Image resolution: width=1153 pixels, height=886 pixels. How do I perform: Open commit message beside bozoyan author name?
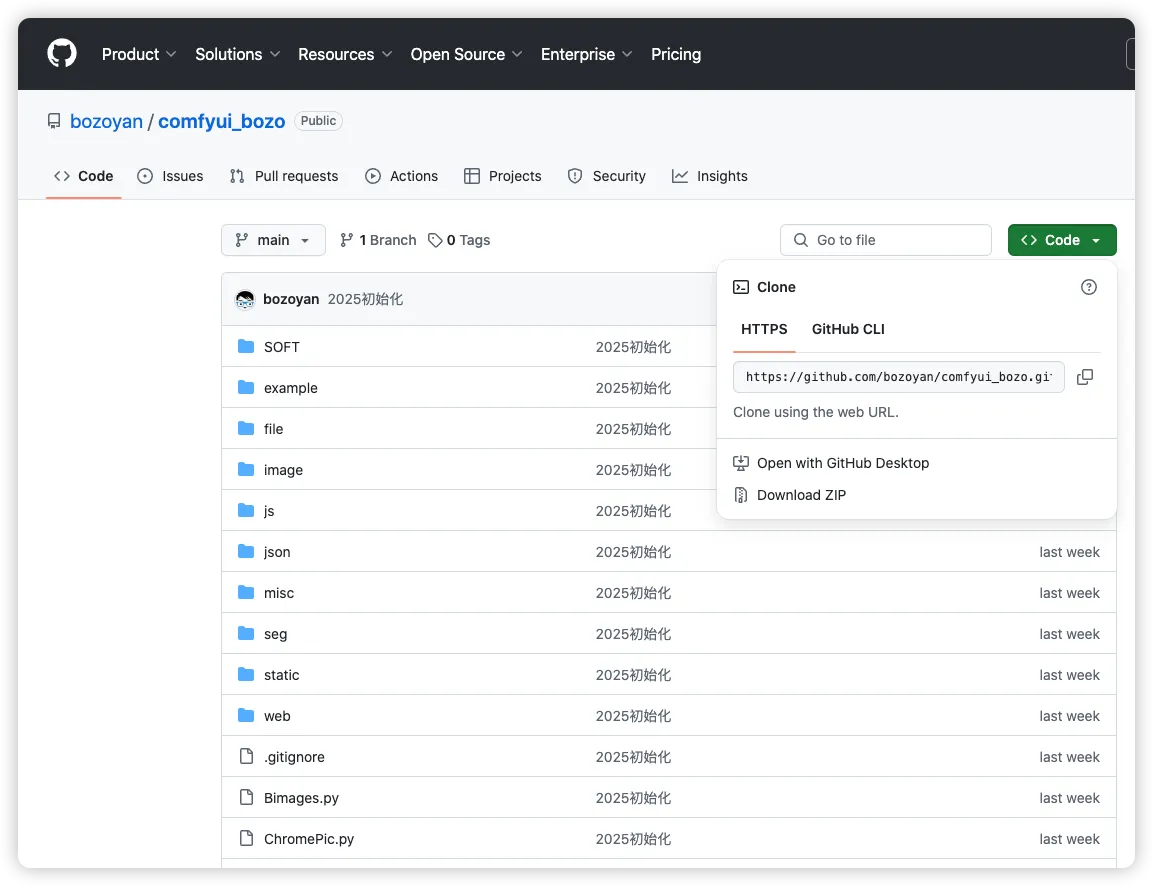[365, 299]
